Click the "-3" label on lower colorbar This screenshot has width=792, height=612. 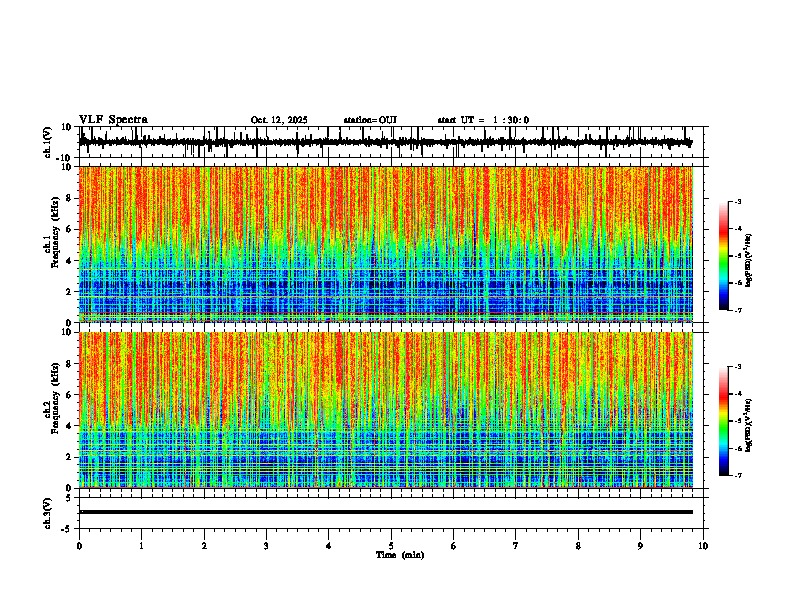click(x=738, y=367)
